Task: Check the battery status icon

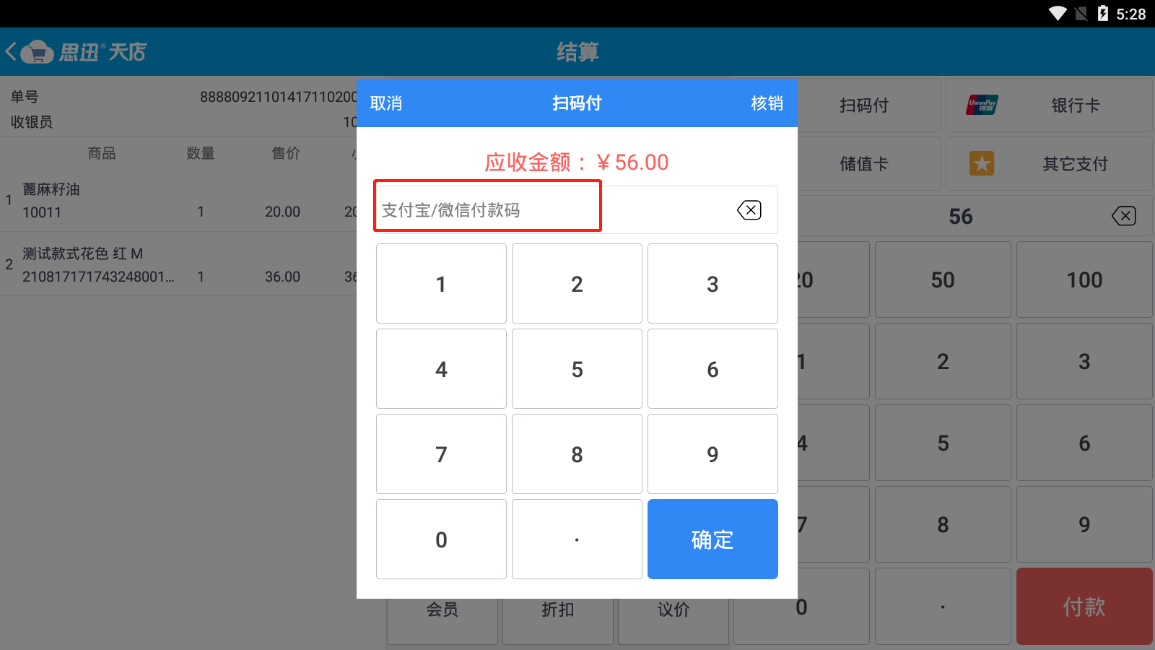Action: (x=1103, y=13)
